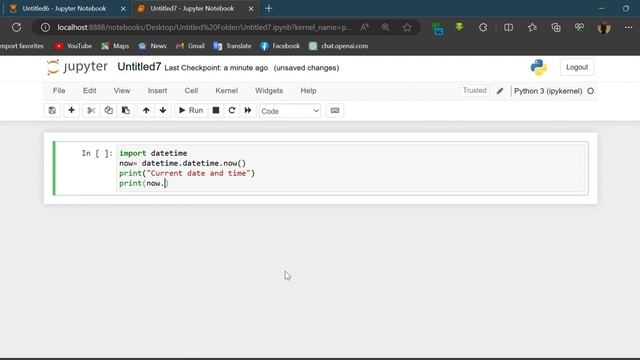Screen dimensions: 640x360
Task: Open the File menu
Action: (59, 91)
